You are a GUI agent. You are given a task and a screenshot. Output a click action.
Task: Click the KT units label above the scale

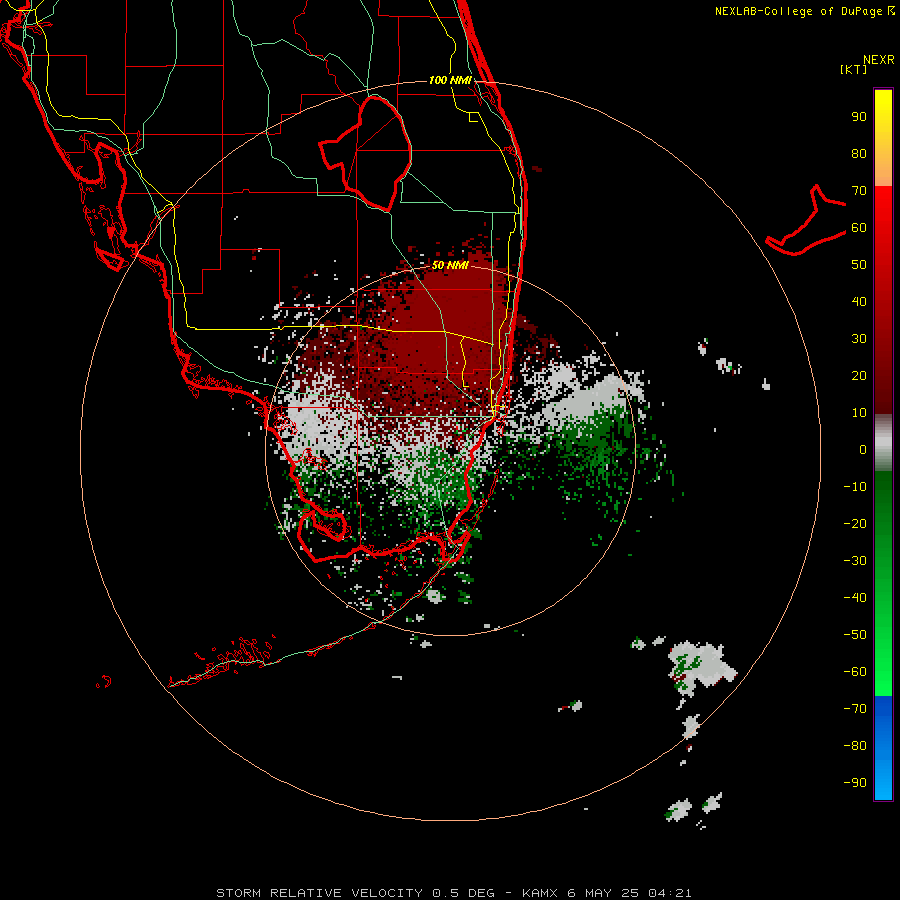tap(854, 69)
